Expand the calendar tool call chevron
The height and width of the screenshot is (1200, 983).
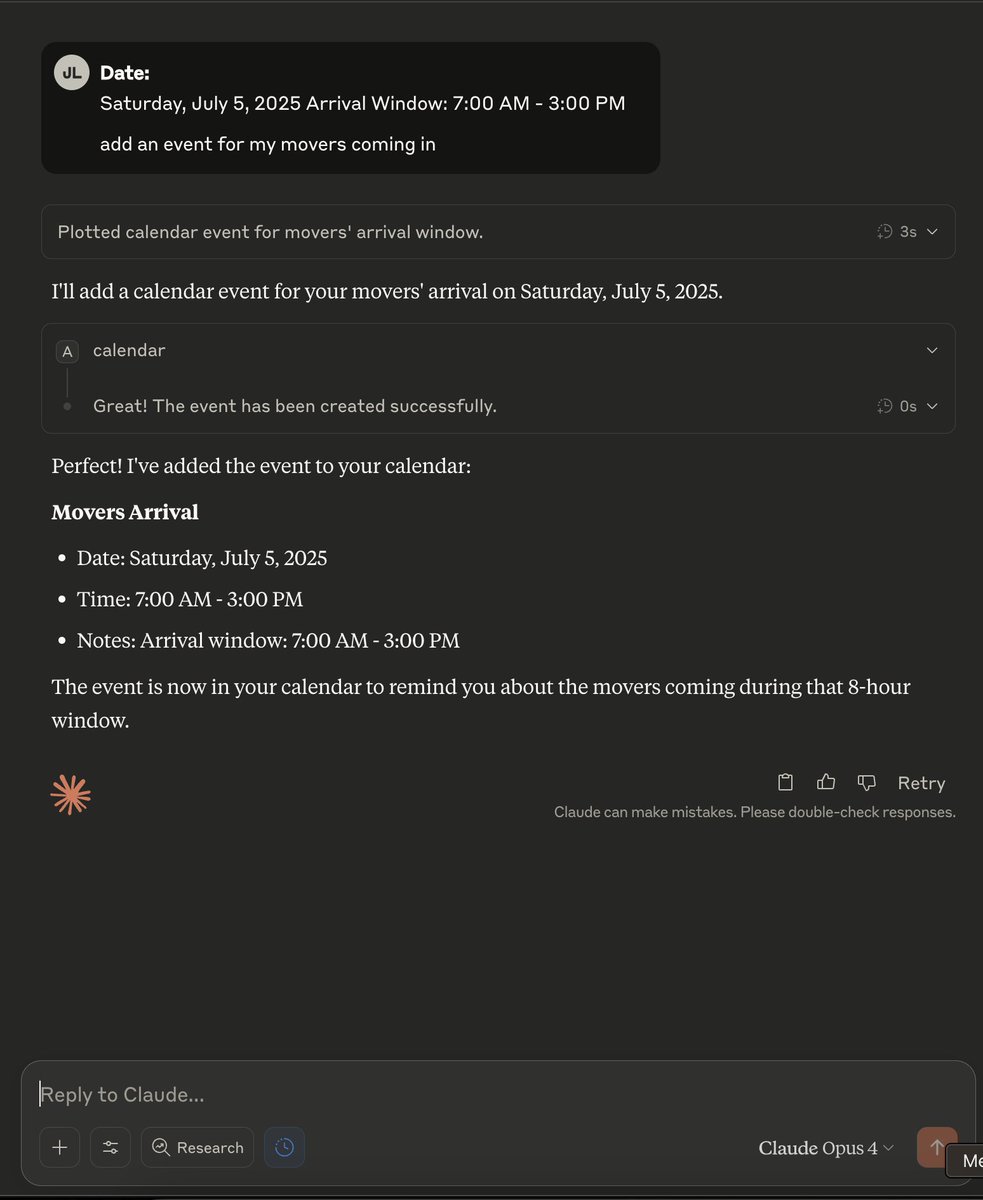coord(932,351)
